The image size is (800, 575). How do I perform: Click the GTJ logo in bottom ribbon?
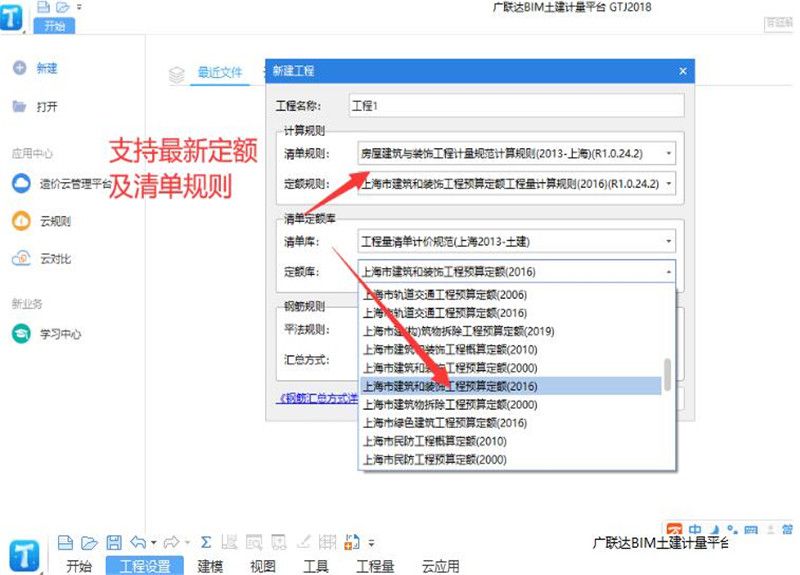click(x=24, y=556)
